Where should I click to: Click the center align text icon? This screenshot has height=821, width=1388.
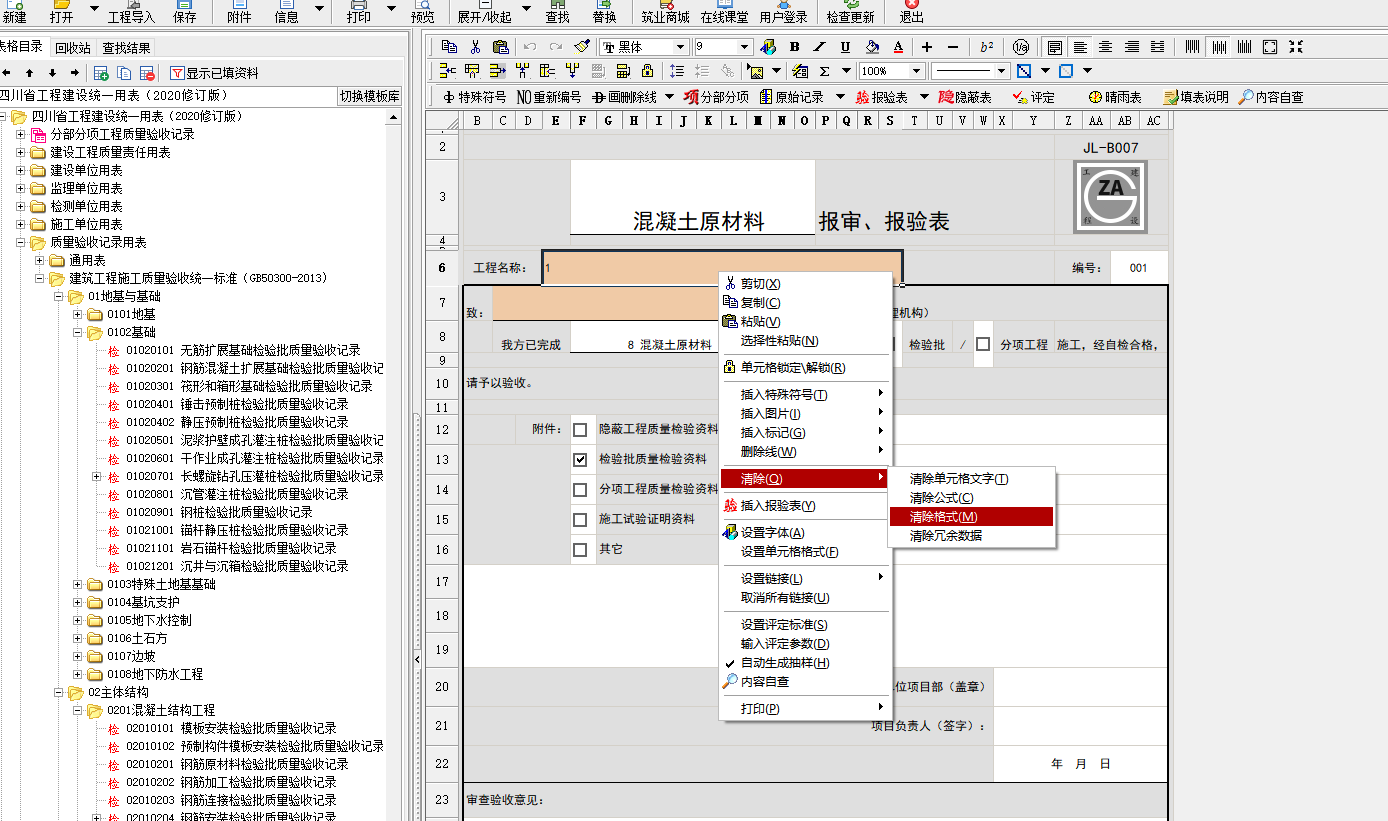[x=1106, y=47]
